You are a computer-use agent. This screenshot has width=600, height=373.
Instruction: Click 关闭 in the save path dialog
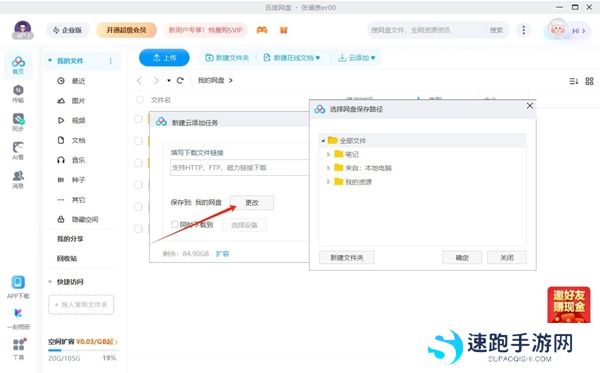click(507, 258)
